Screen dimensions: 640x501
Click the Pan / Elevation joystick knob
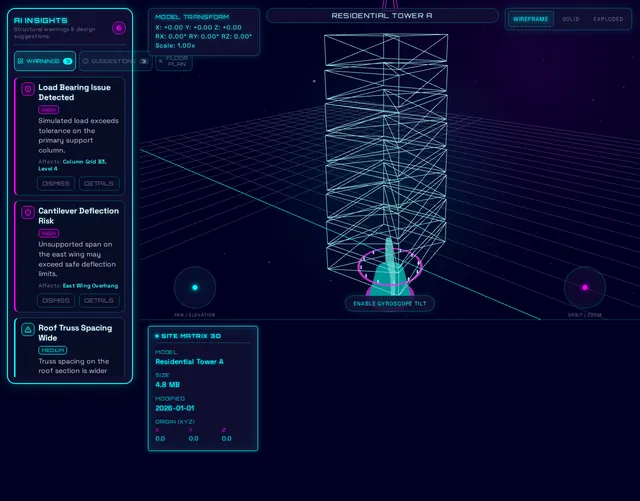tap(195, 287)
